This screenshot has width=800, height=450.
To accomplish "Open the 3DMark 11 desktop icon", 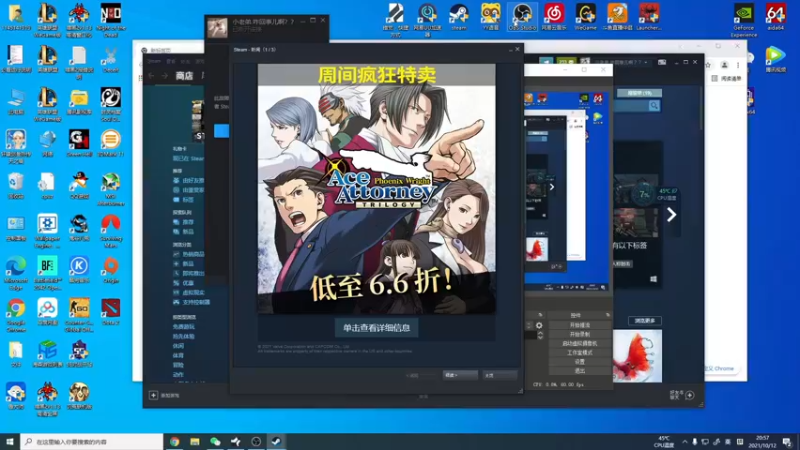I will [x=111, y=143].
